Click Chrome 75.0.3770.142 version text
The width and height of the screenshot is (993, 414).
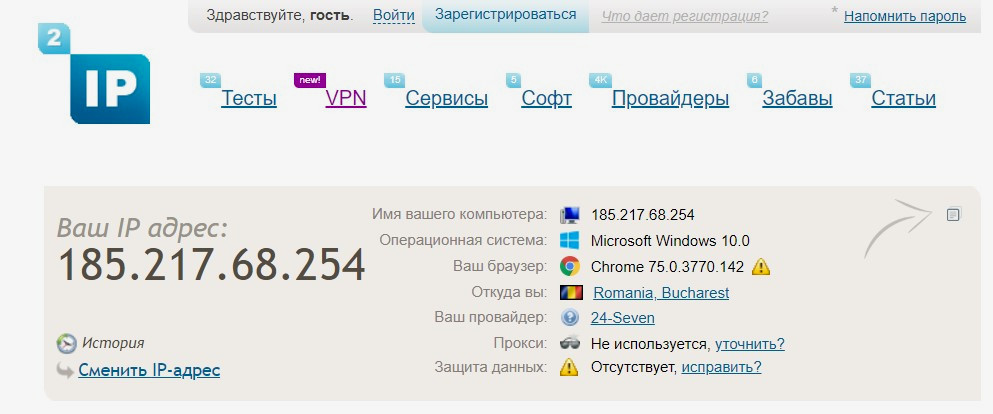[x=667, y=267]
